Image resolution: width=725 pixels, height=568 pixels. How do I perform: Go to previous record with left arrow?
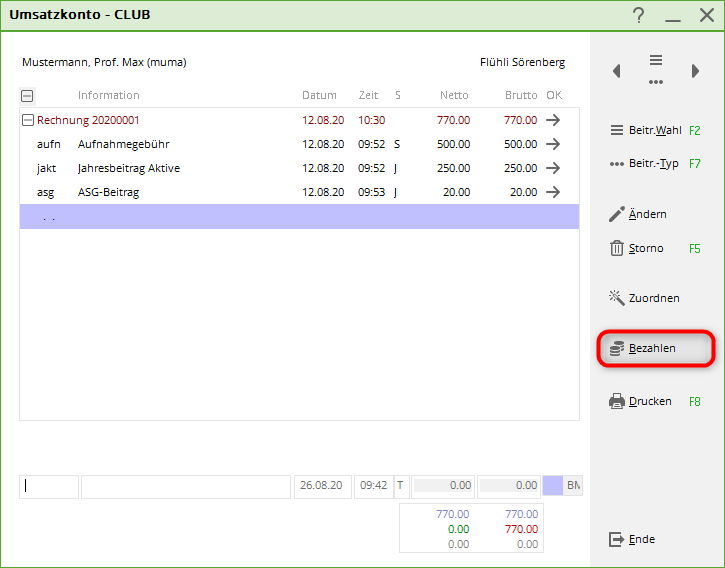pos(616,71)
